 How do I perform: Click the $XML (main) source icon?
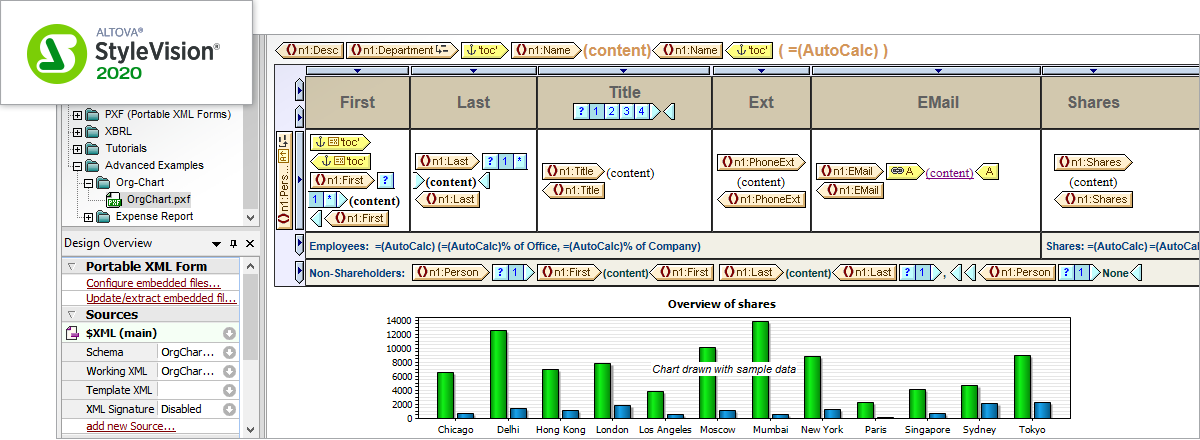pos(73,333)
